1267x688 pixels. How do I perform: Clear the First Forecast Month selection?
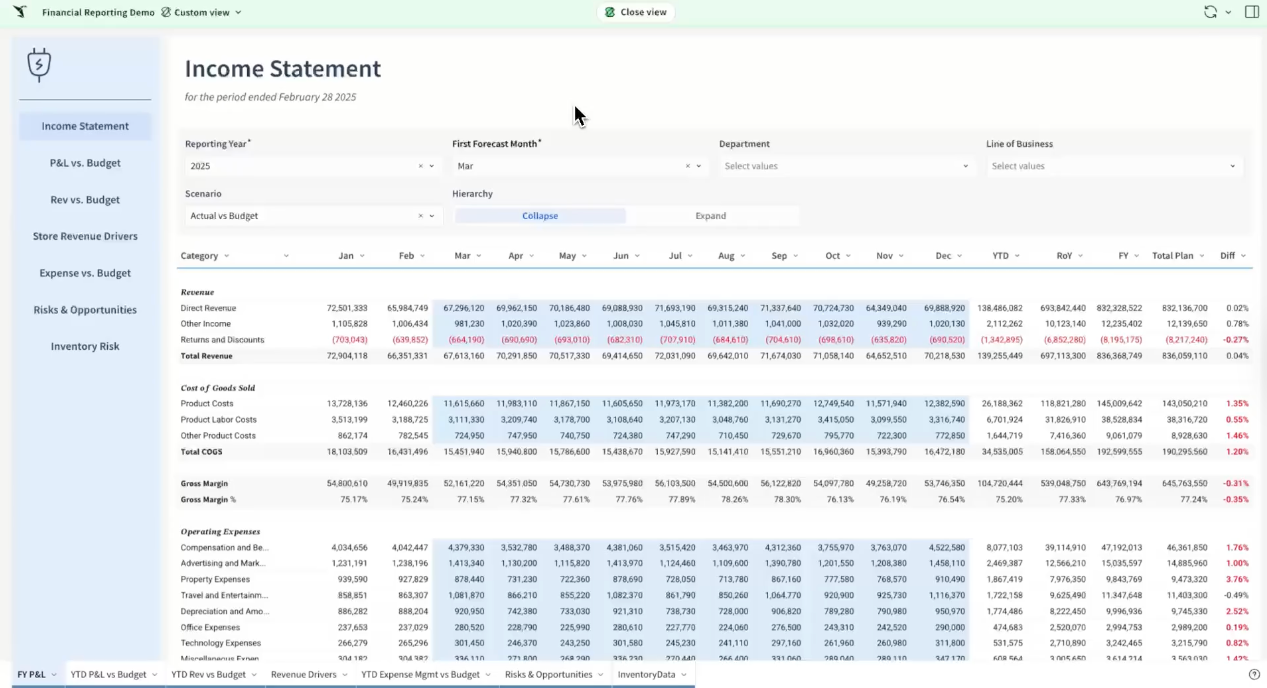coord(687,166)
